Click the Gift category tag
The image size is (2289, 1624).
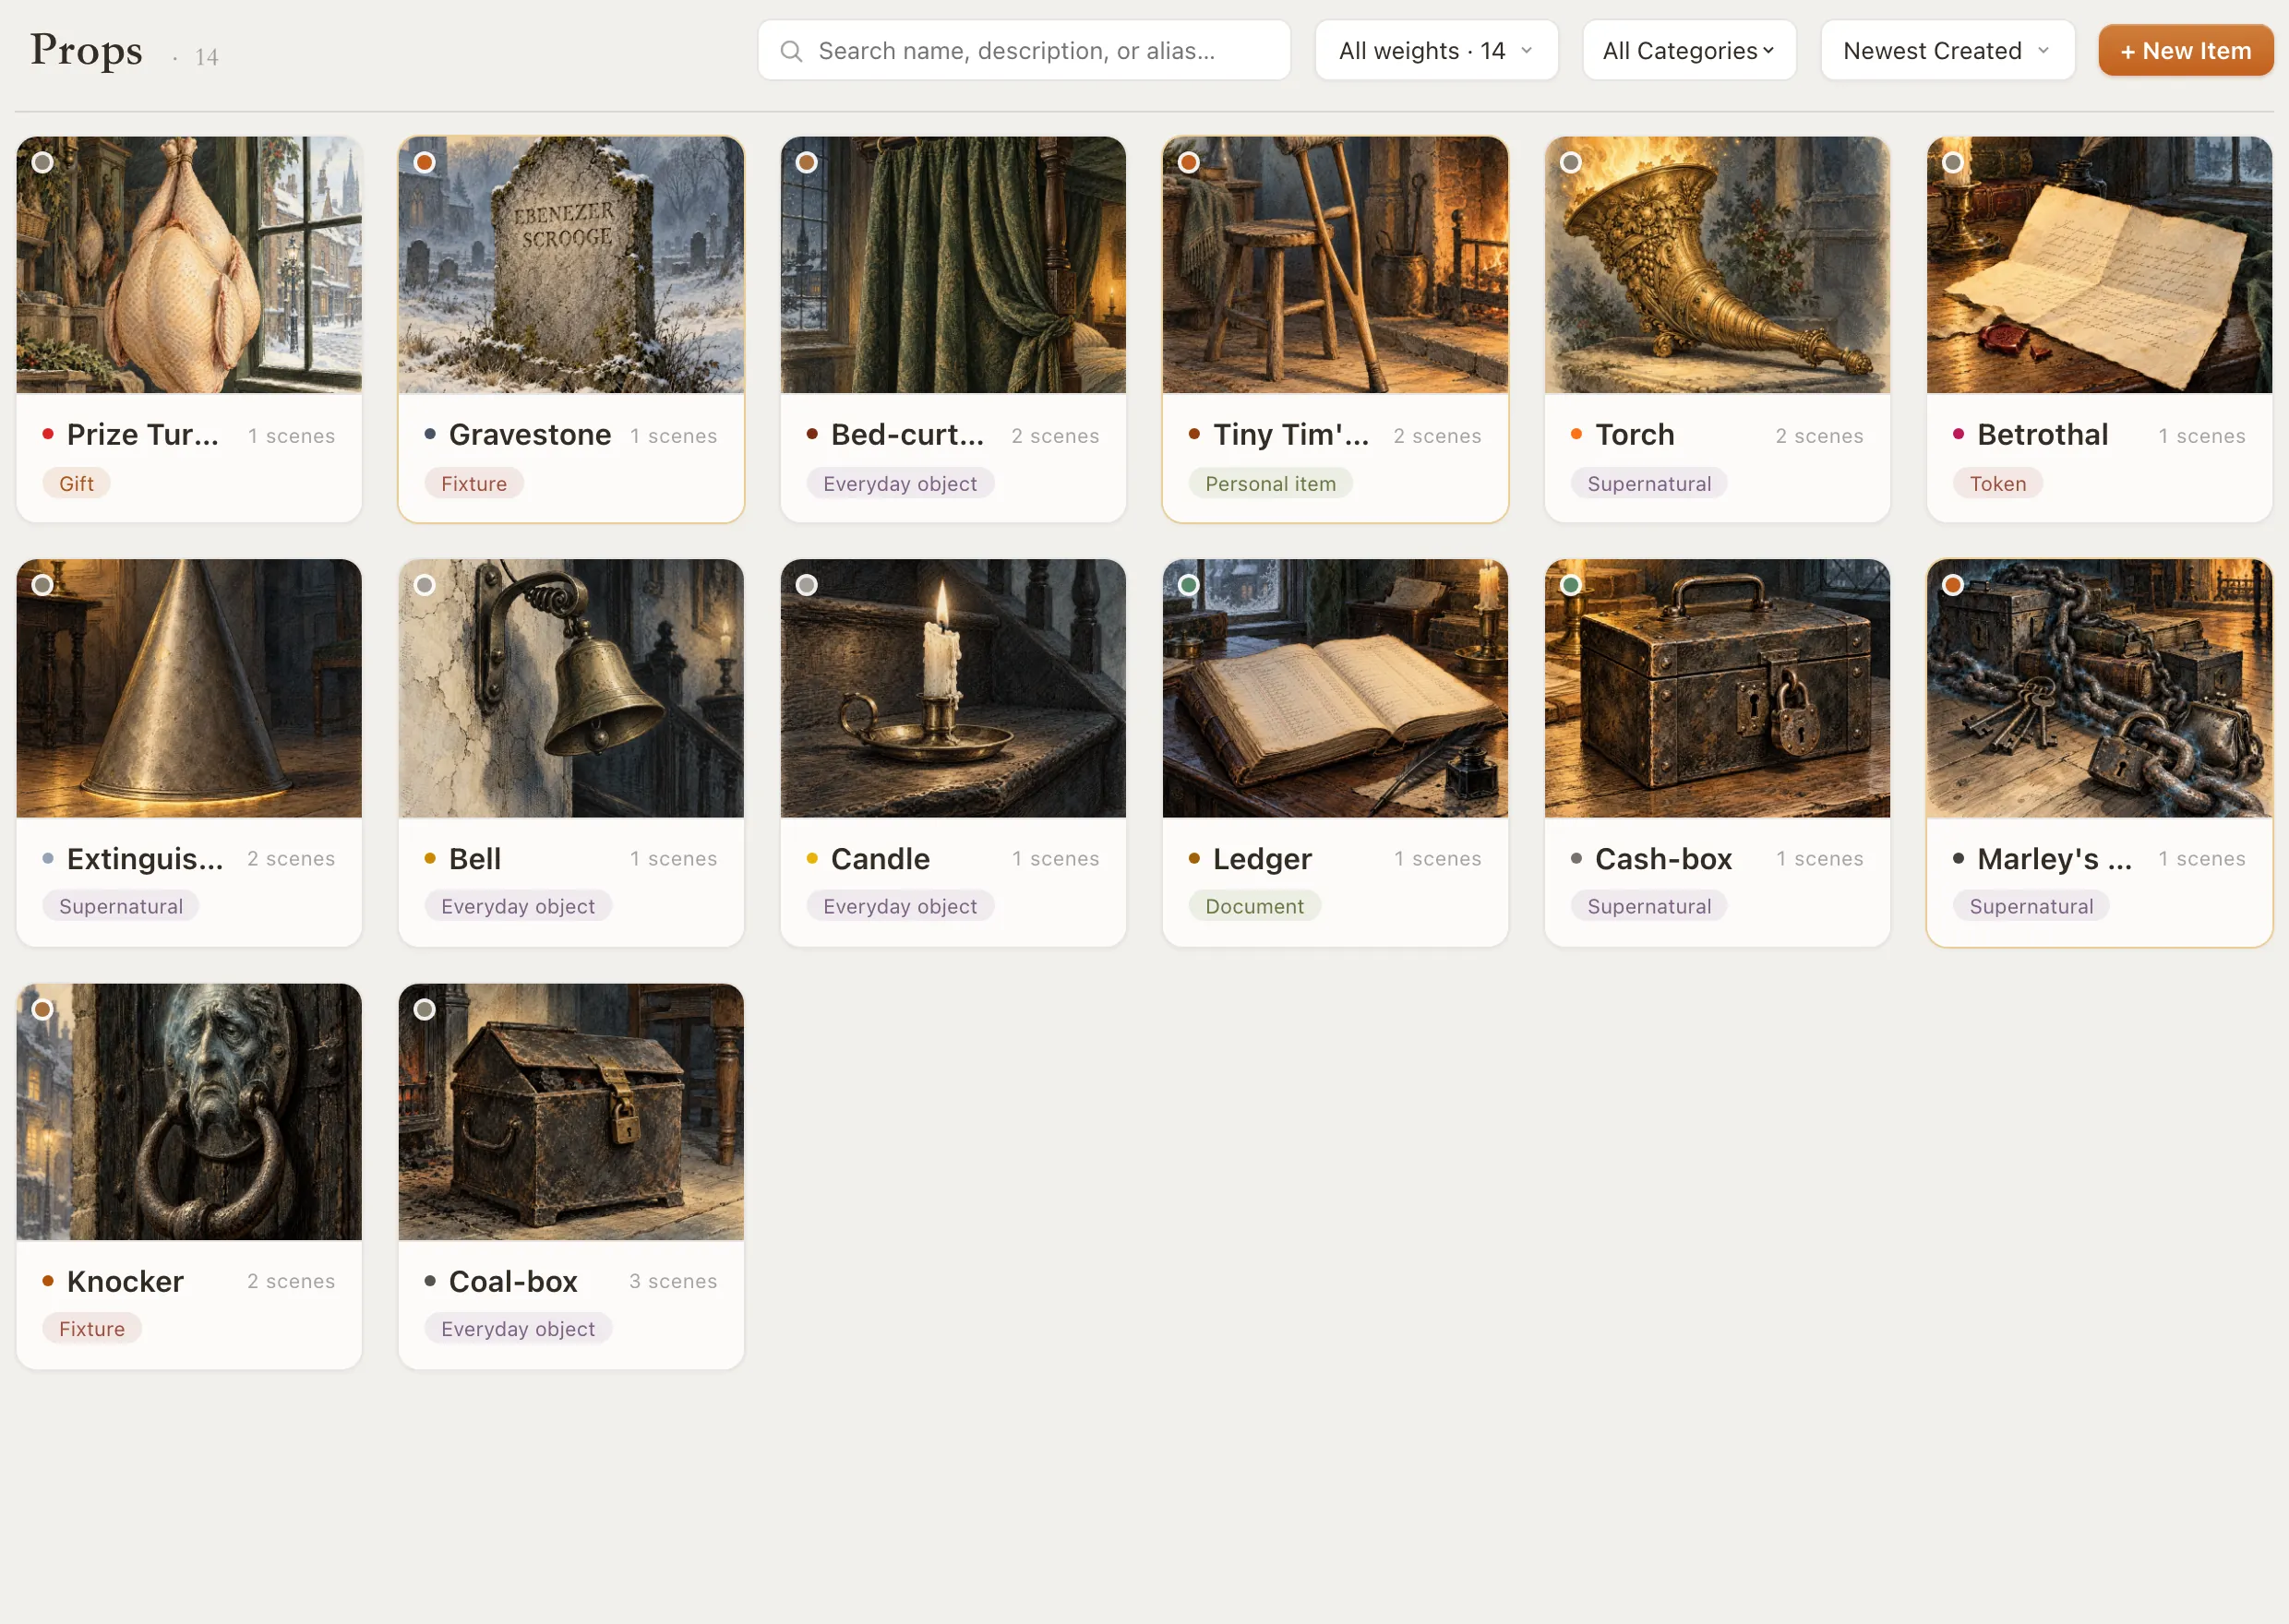click(x=76, y=483)
